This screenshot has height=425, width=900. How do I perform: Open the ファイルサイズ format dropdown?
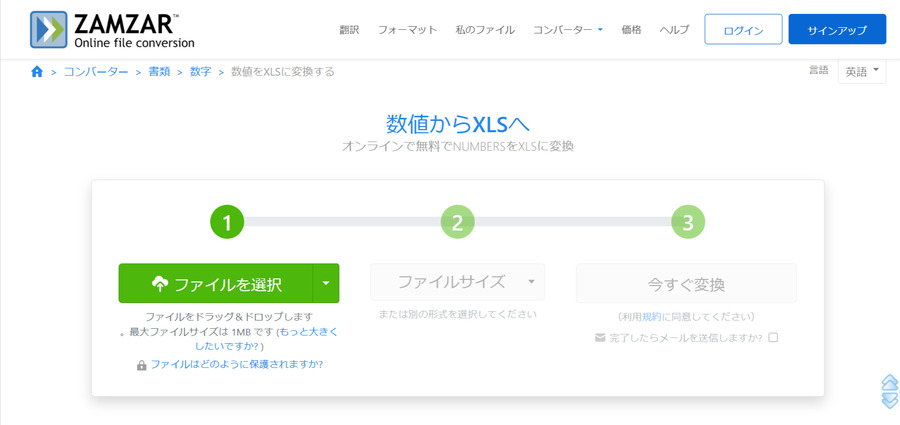tap(457, 282)
